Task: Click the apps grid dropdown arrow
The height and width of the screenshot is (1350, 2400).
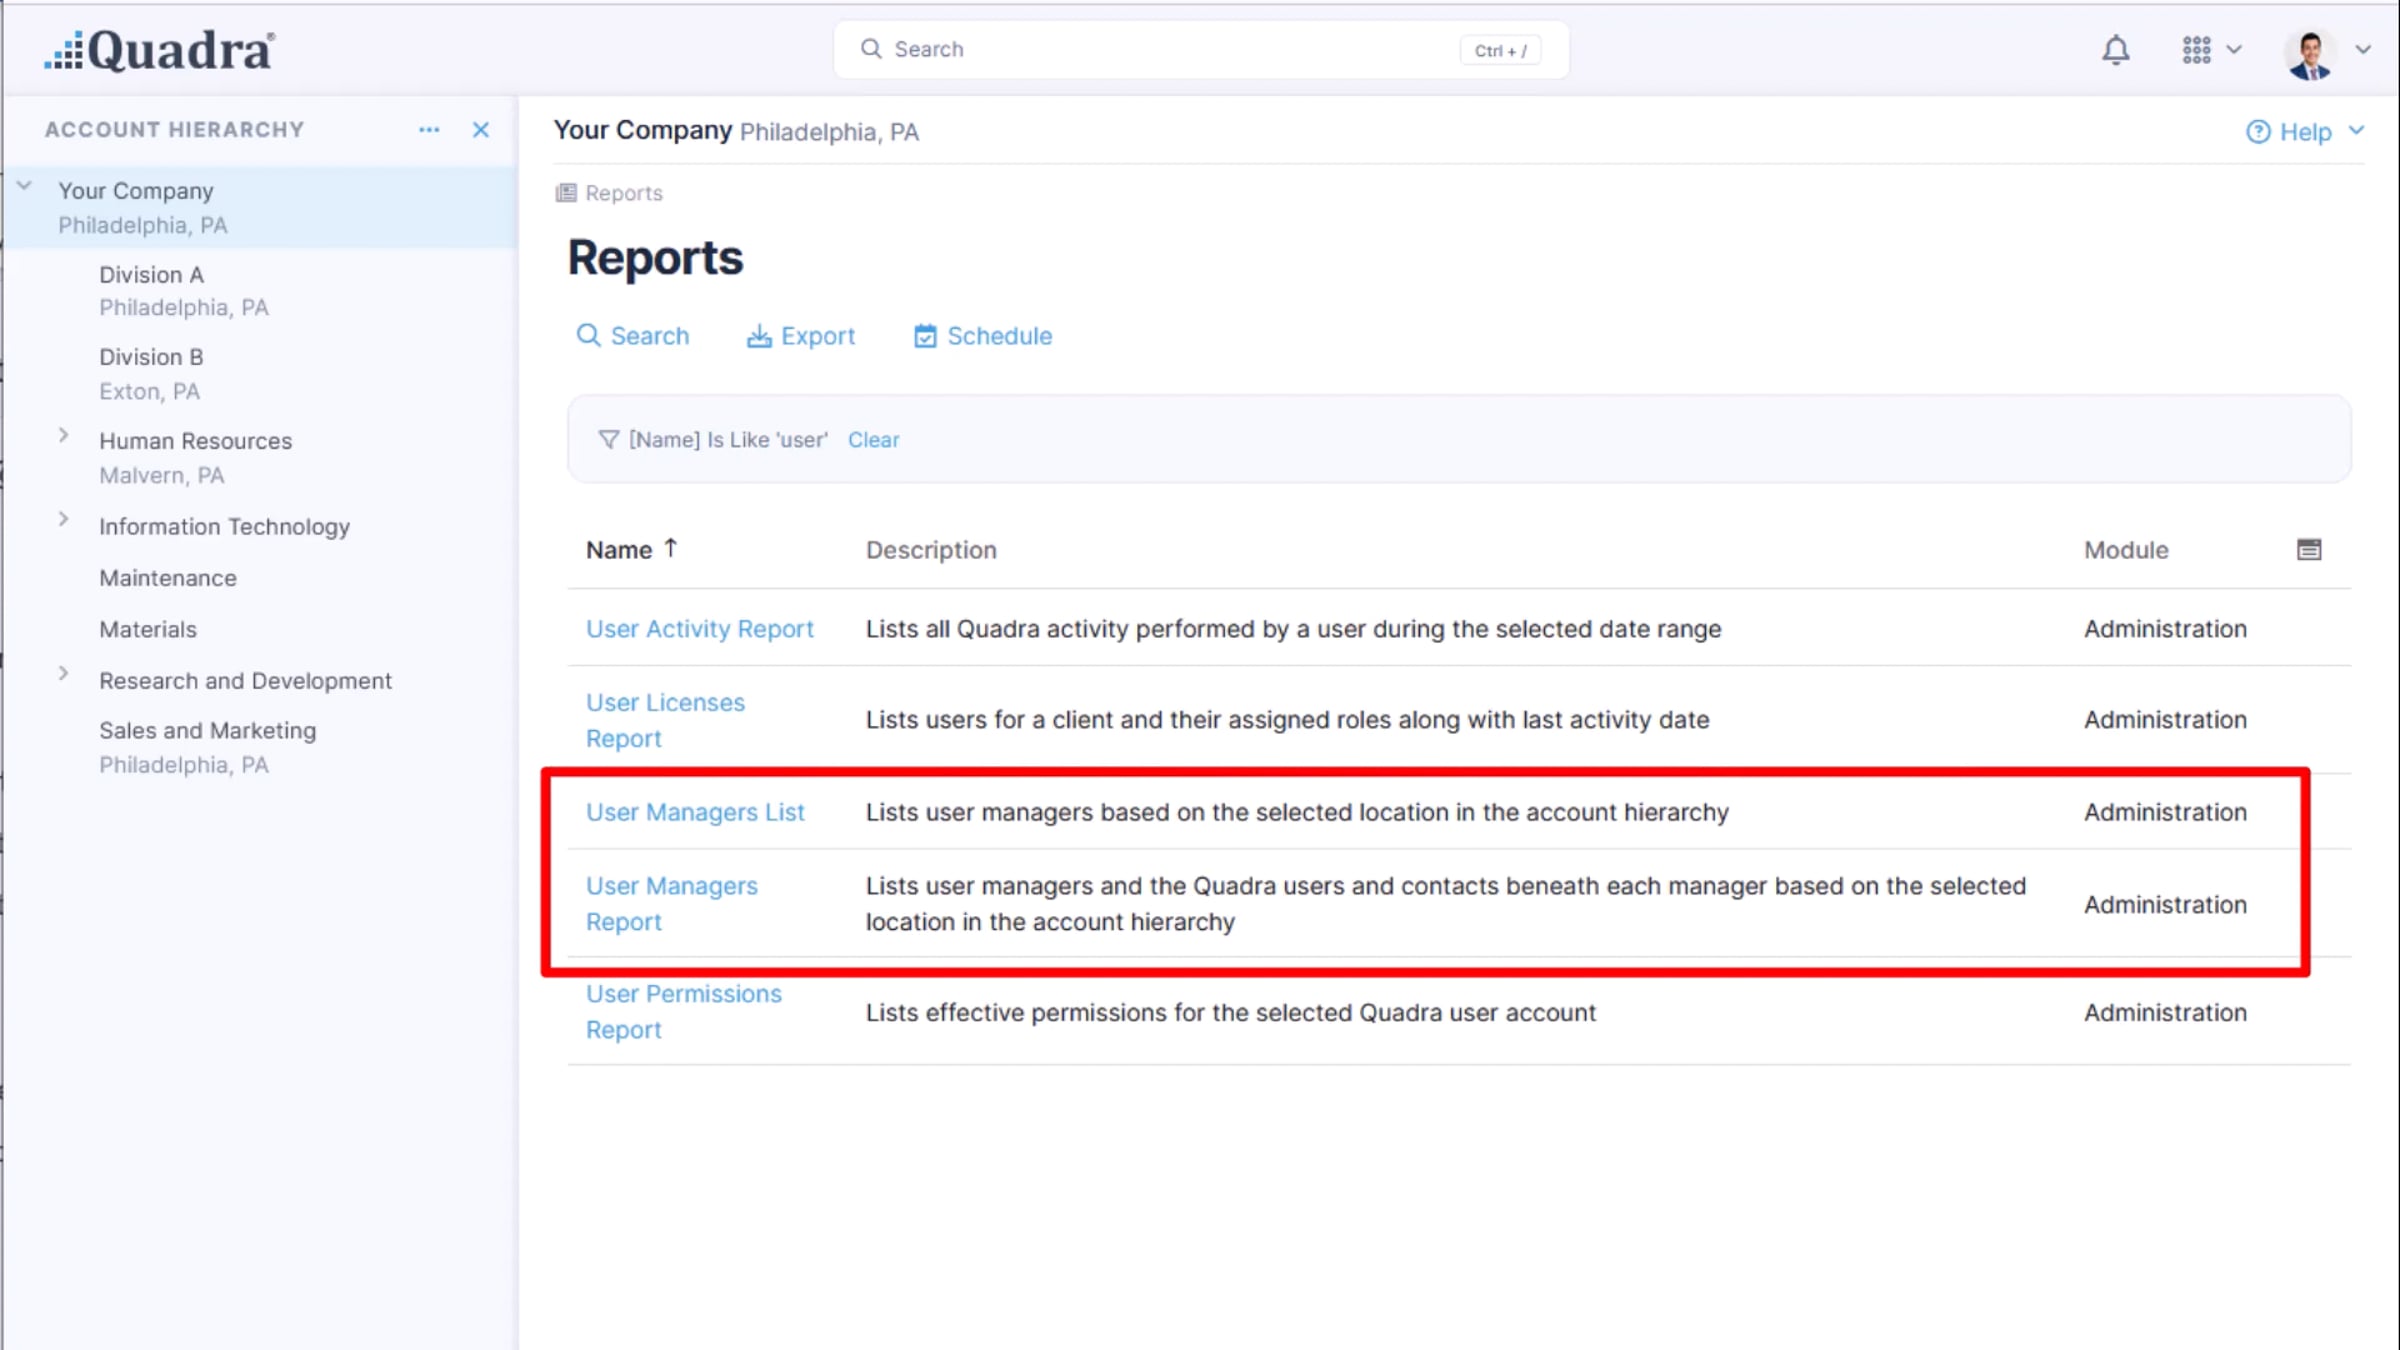Action: [x=2234, y=49]
